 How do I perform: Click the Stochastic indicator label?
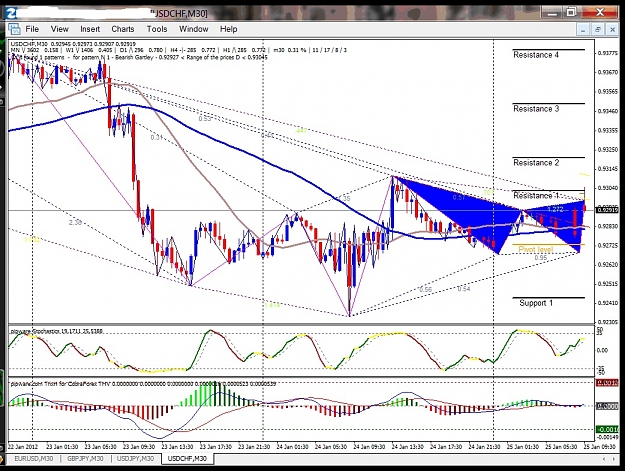(56, 331)
